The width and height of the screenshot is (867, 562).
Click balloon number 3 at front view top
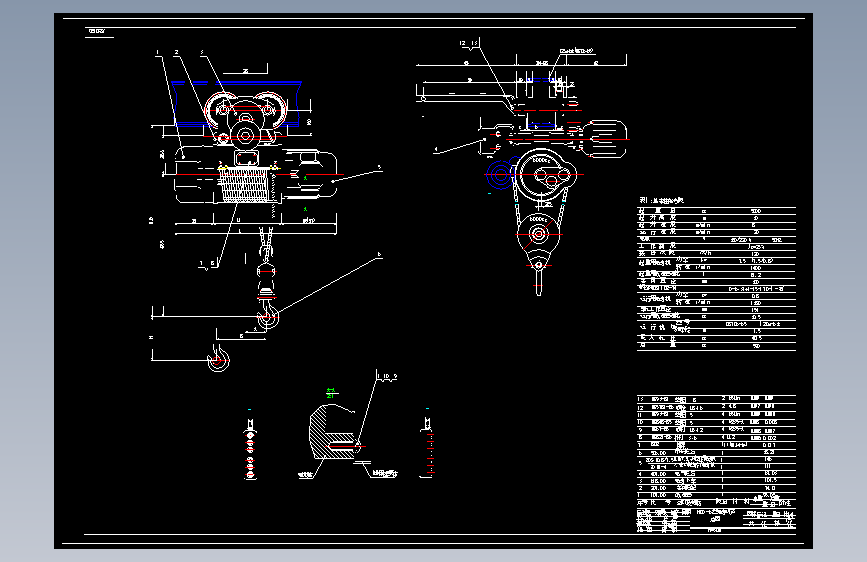click(x=202, y=53)
